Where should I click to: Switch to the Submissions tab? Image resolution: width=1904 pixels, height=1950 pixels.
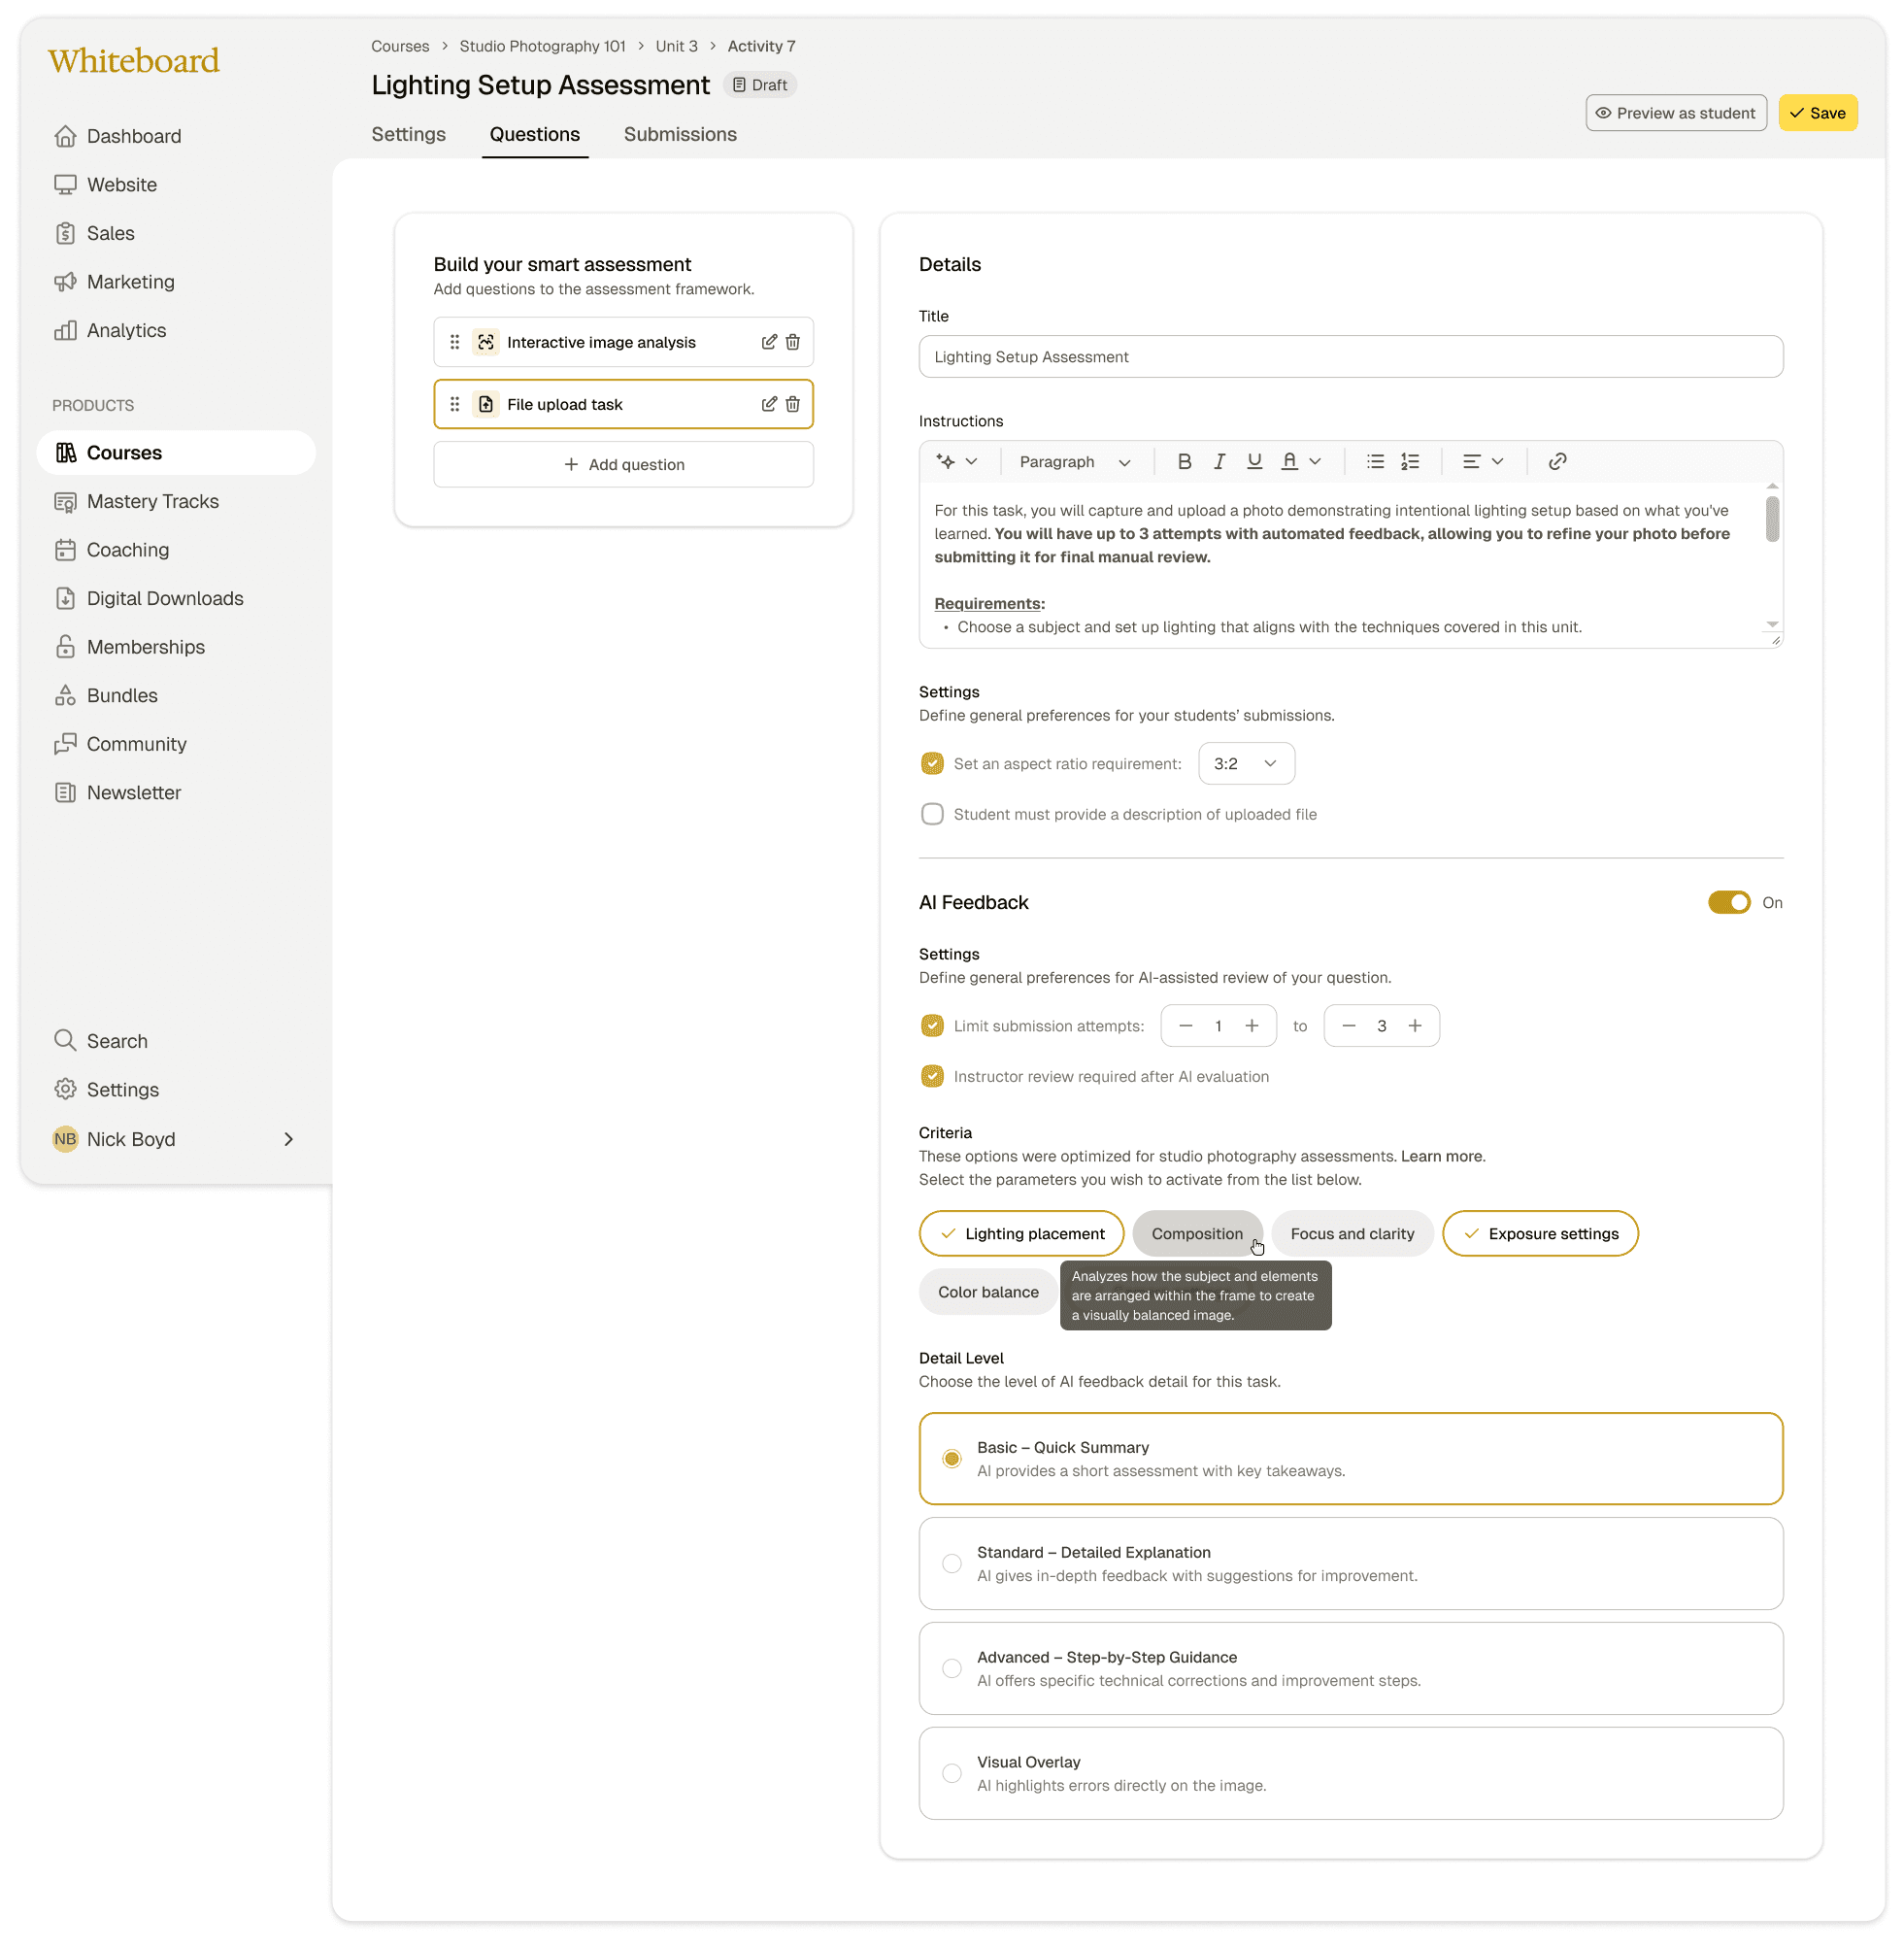coord(680,134)
